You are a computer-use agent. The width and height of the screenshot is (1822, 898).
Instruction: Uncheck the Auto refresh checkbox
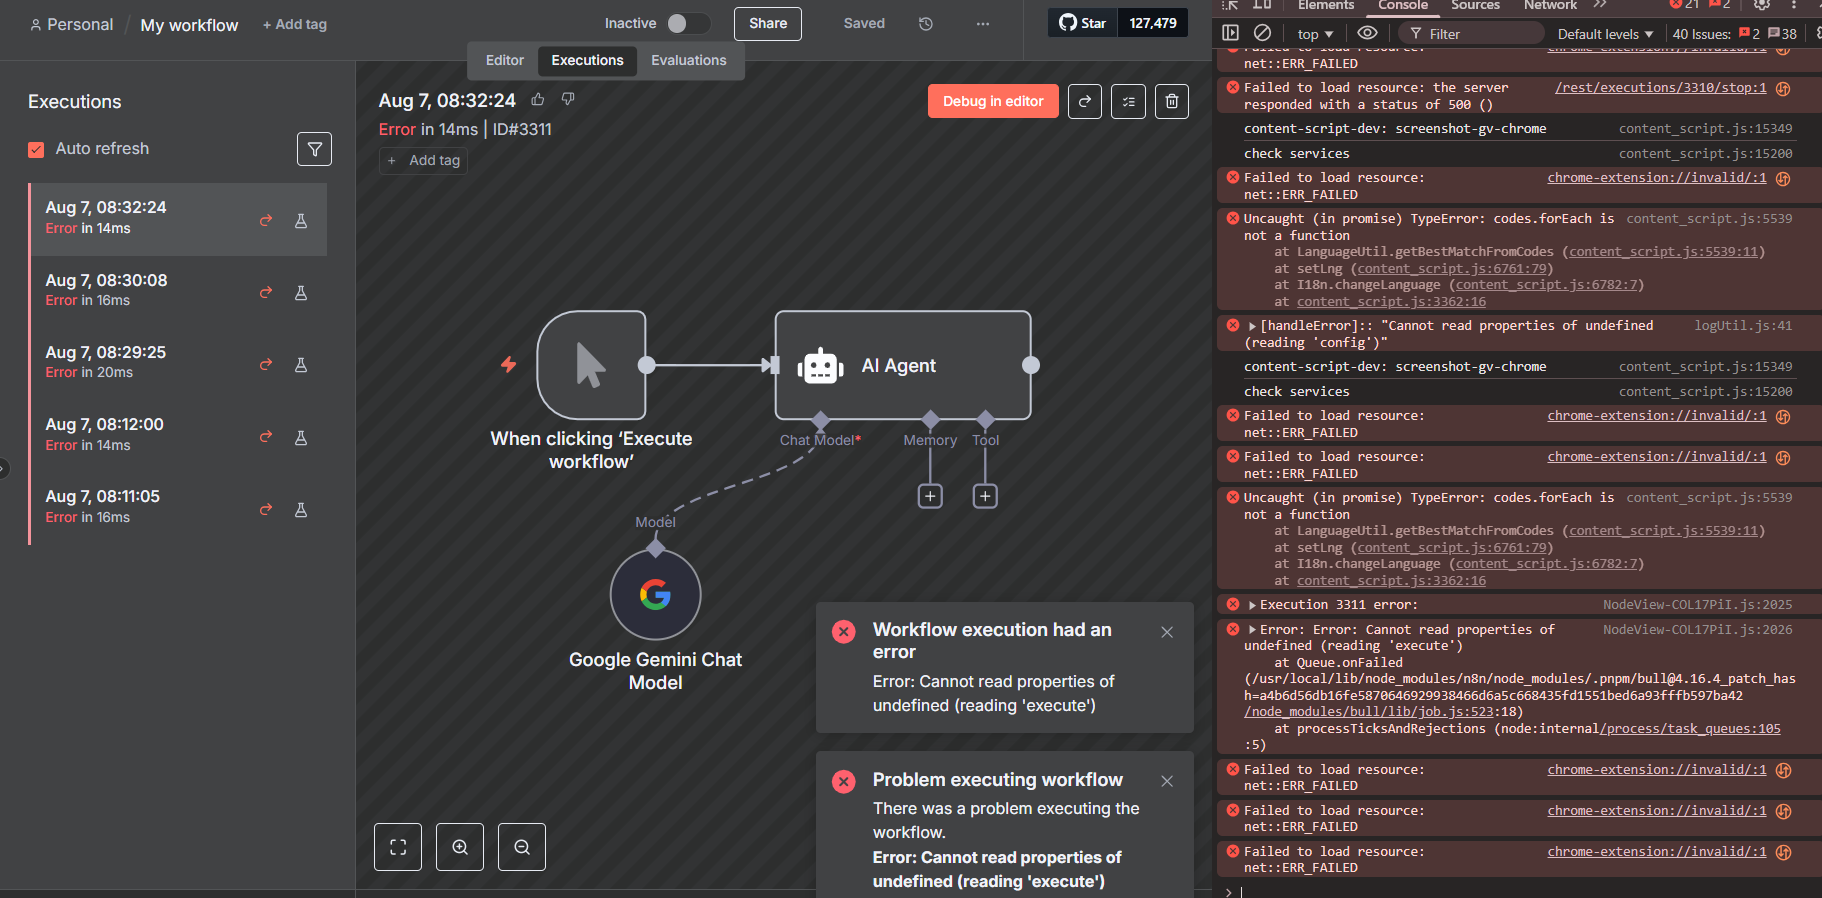(x=36, y=149)
